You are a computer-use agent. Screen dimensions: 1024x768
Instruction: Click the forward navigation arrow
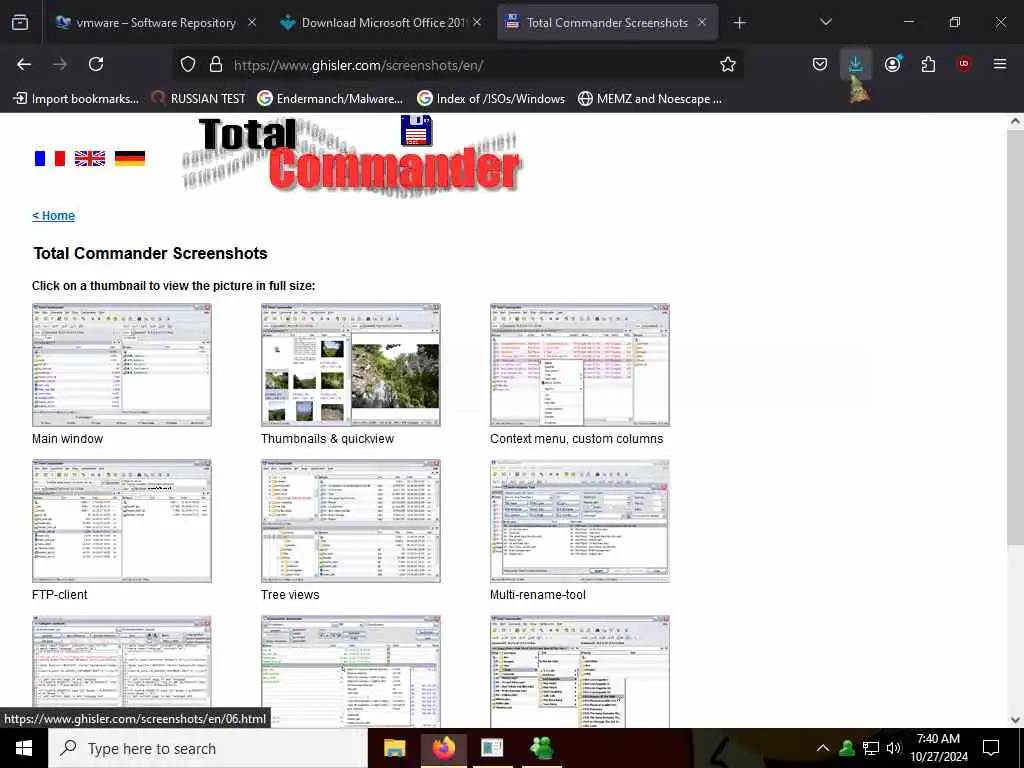tap(60, 64)
